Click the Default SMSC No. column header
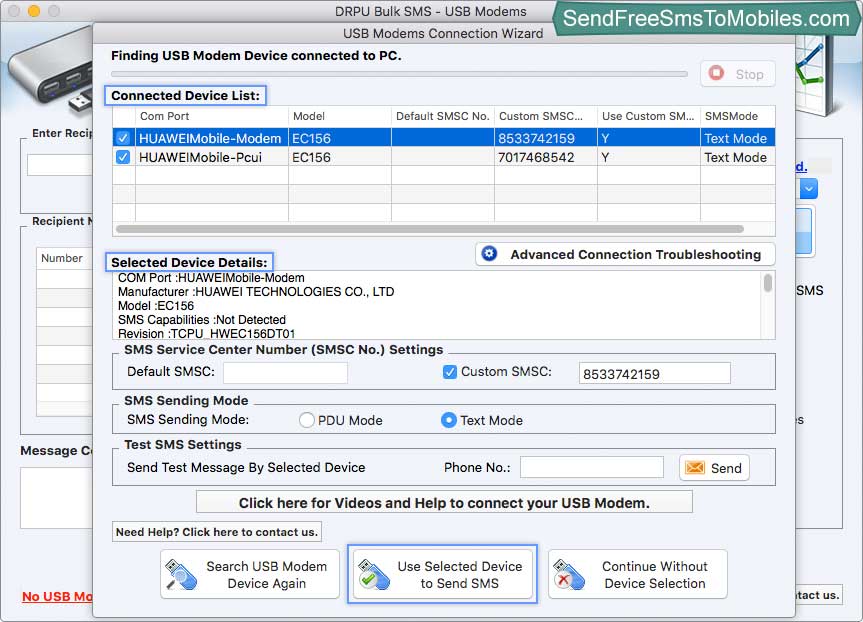This screenshot has height=622, width=863. click(443, 116)
